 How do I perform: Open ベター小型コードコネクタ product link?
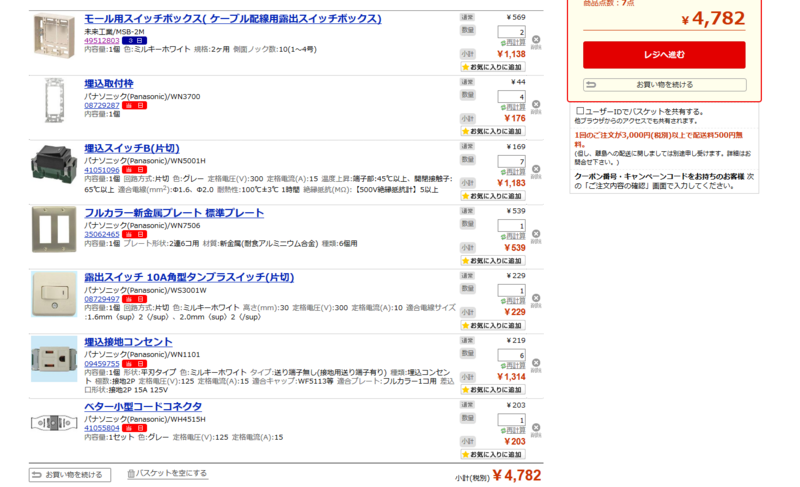(x=143, y=407)
